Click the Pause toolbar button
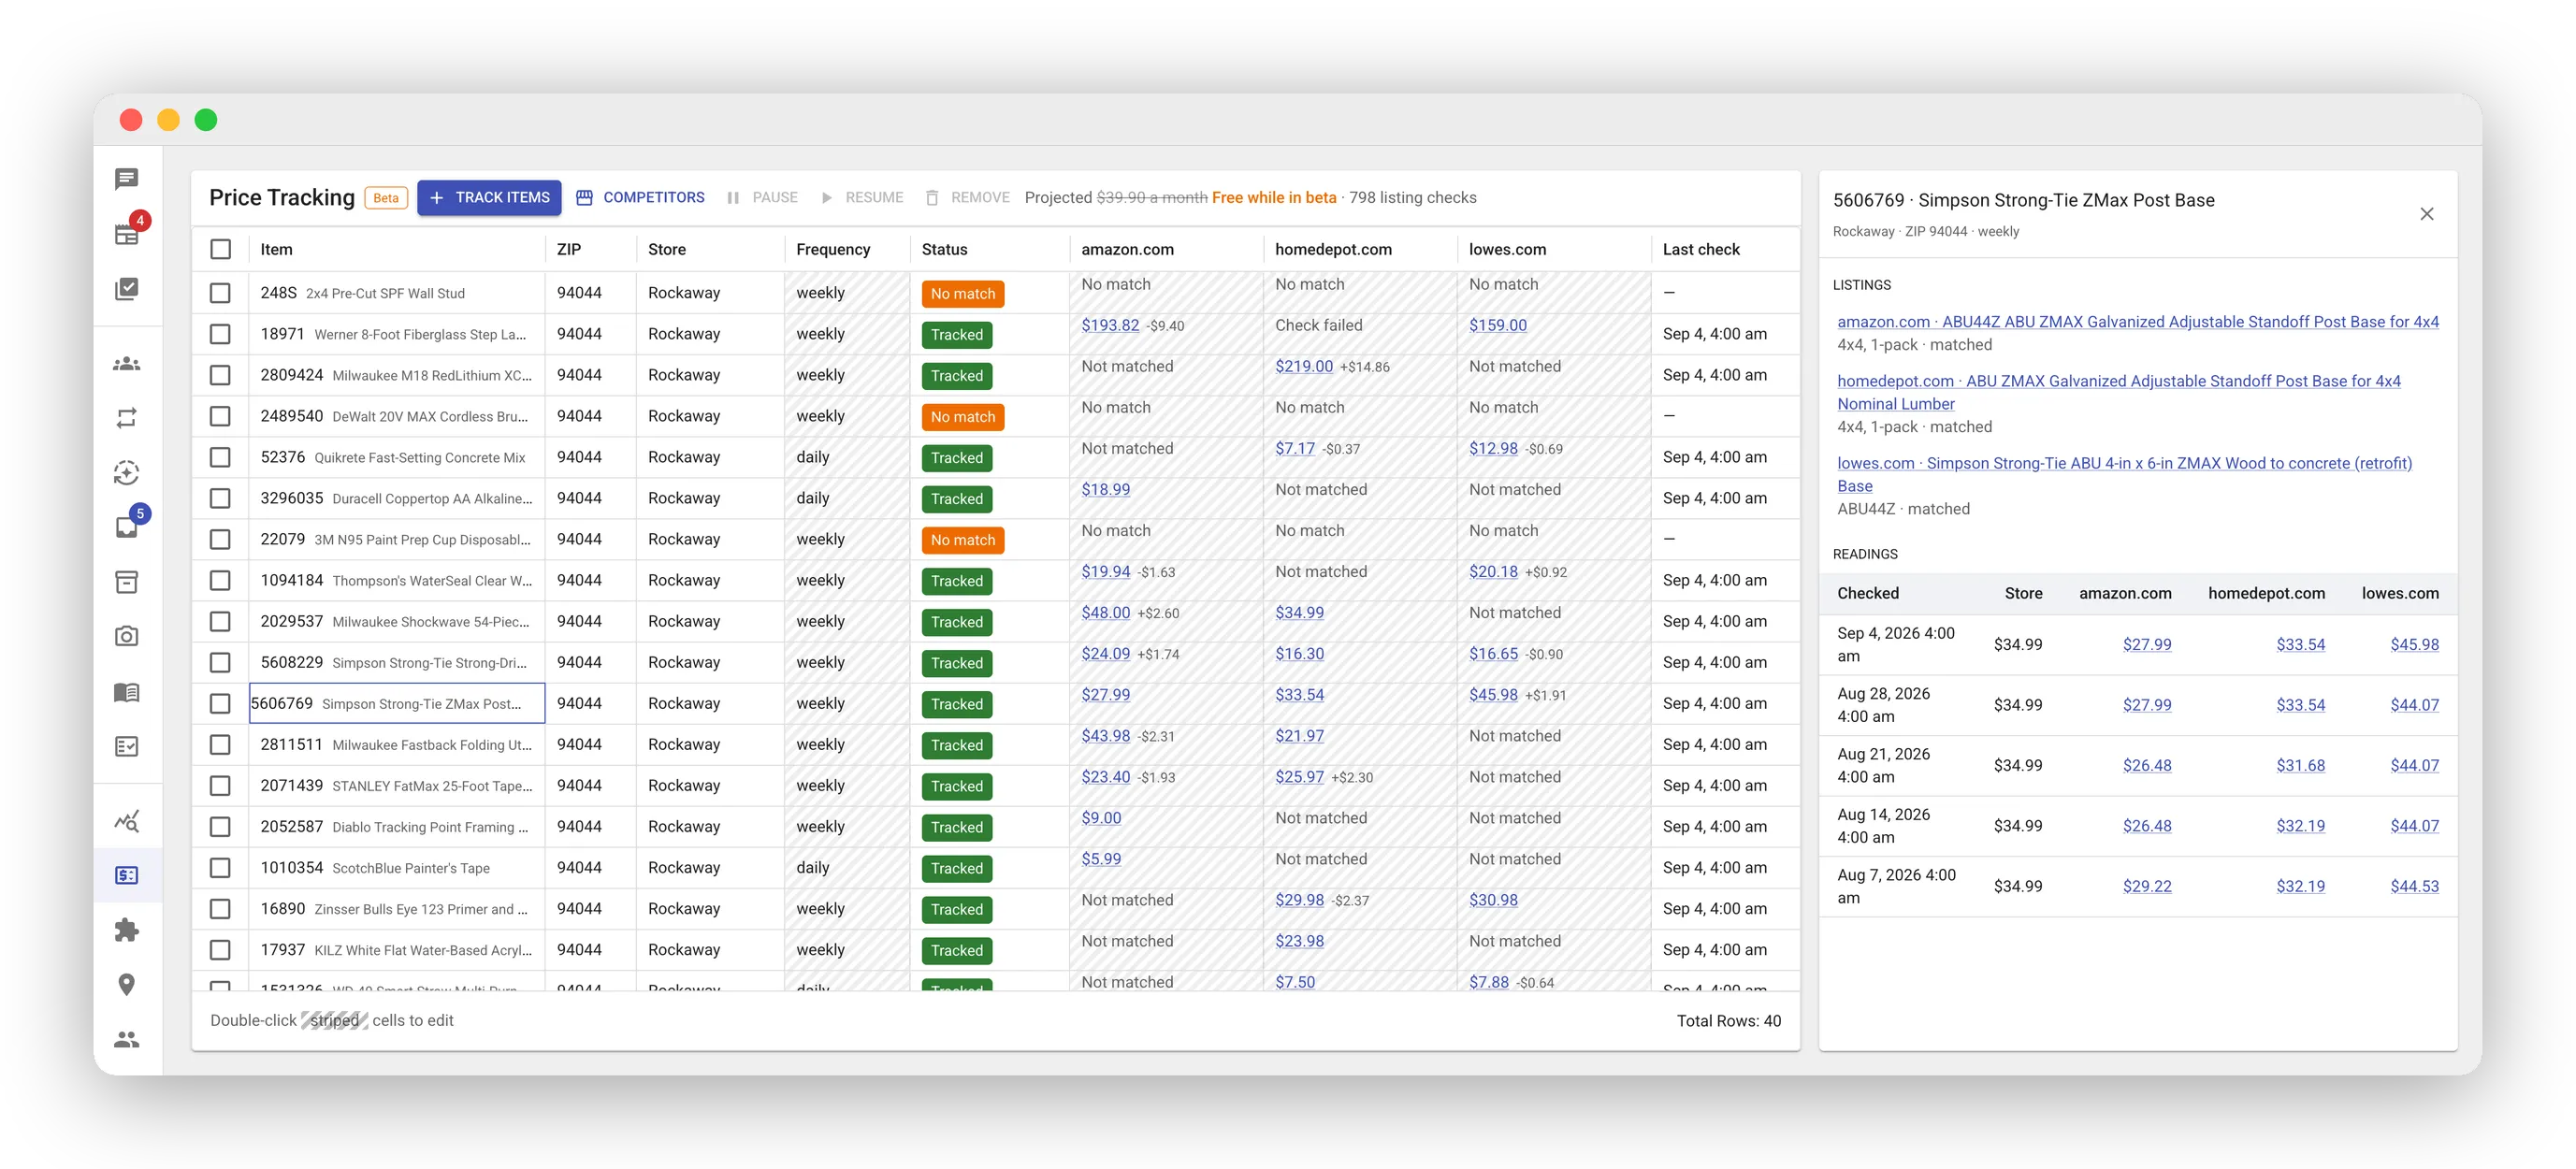 click(762, 198)
